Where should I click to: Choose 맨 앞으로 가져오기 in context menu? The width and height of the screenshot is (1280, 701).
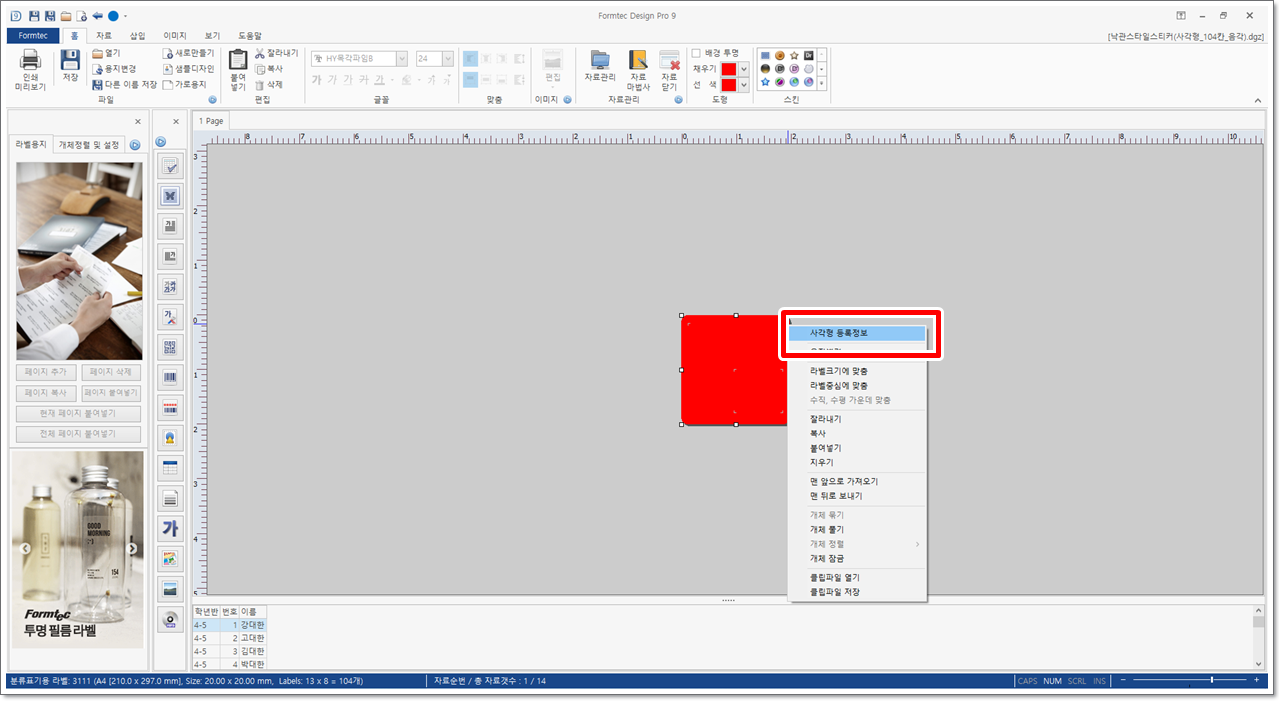click(857, 481)
